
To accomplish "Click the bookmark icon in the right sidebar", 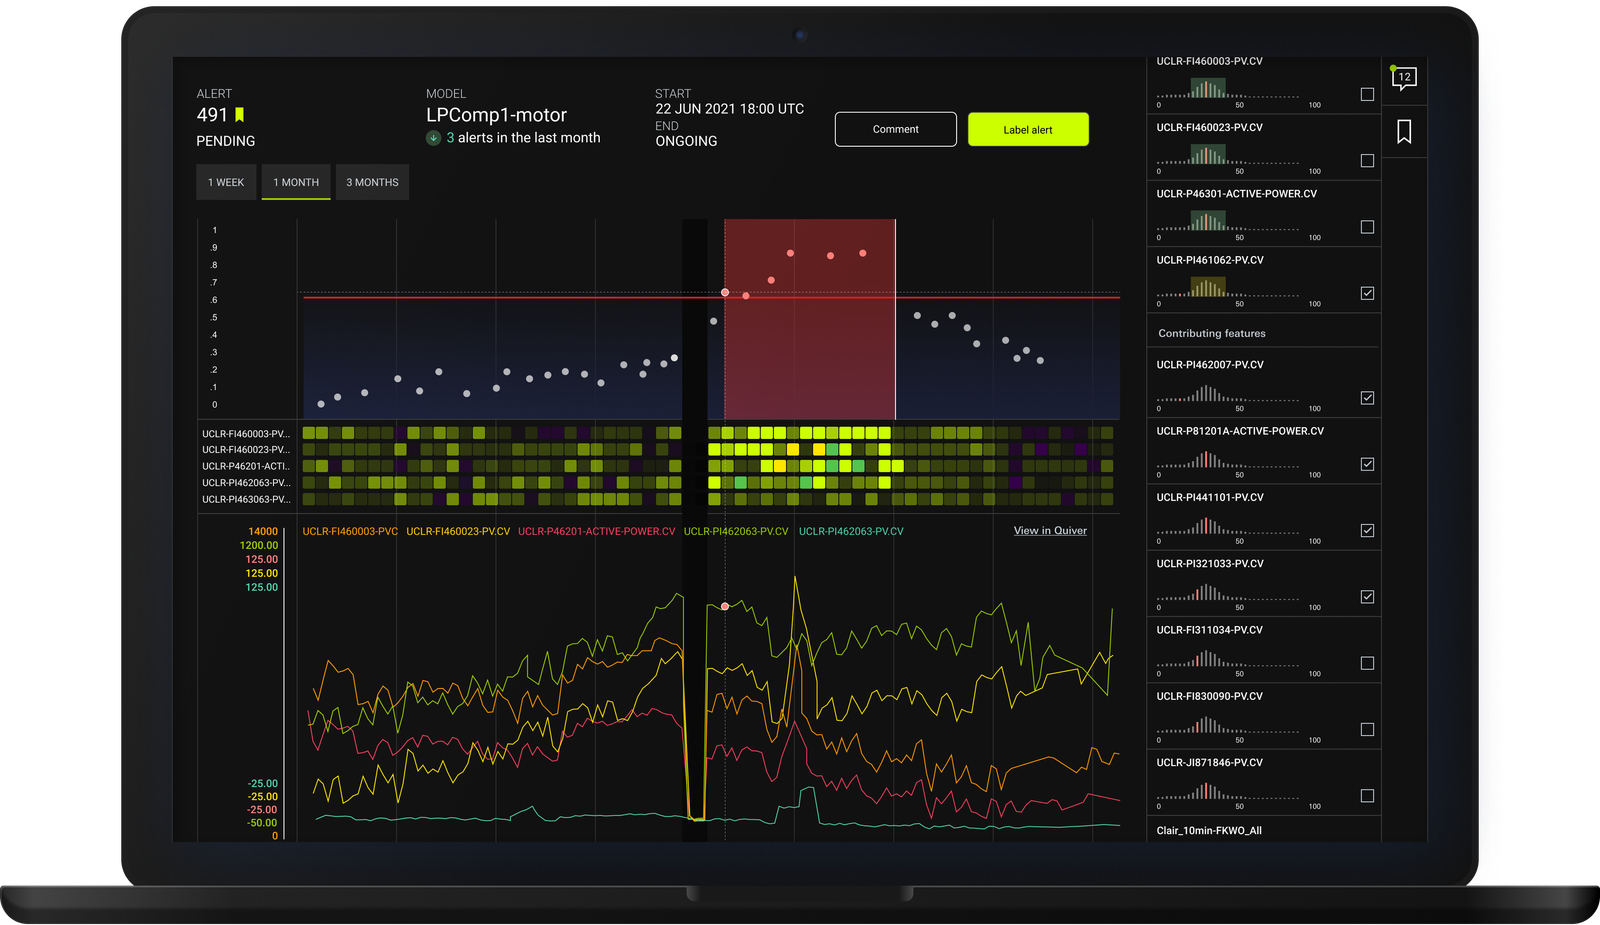I will tap(1404, 131).
